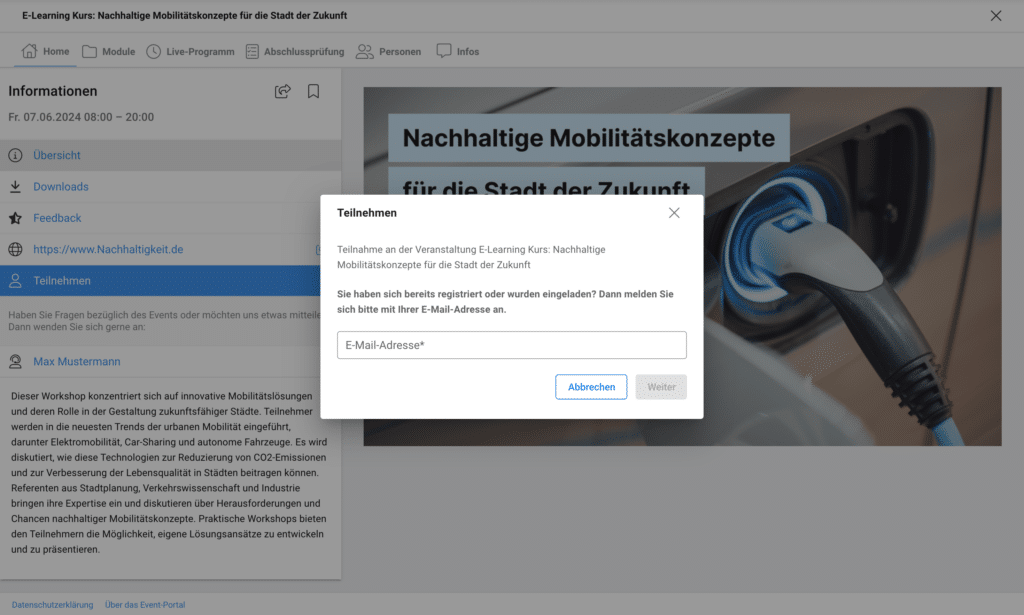Click the Feedback star icon

coord(15,218)
